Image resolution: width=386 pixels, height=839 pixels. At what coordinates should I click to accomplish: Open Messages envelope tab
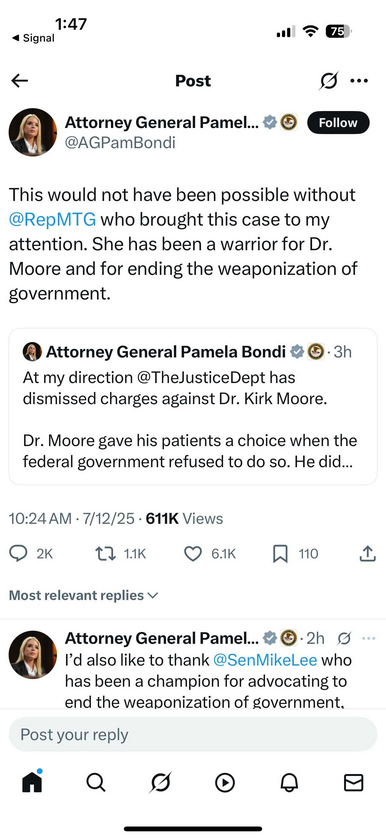coord(353,782)
